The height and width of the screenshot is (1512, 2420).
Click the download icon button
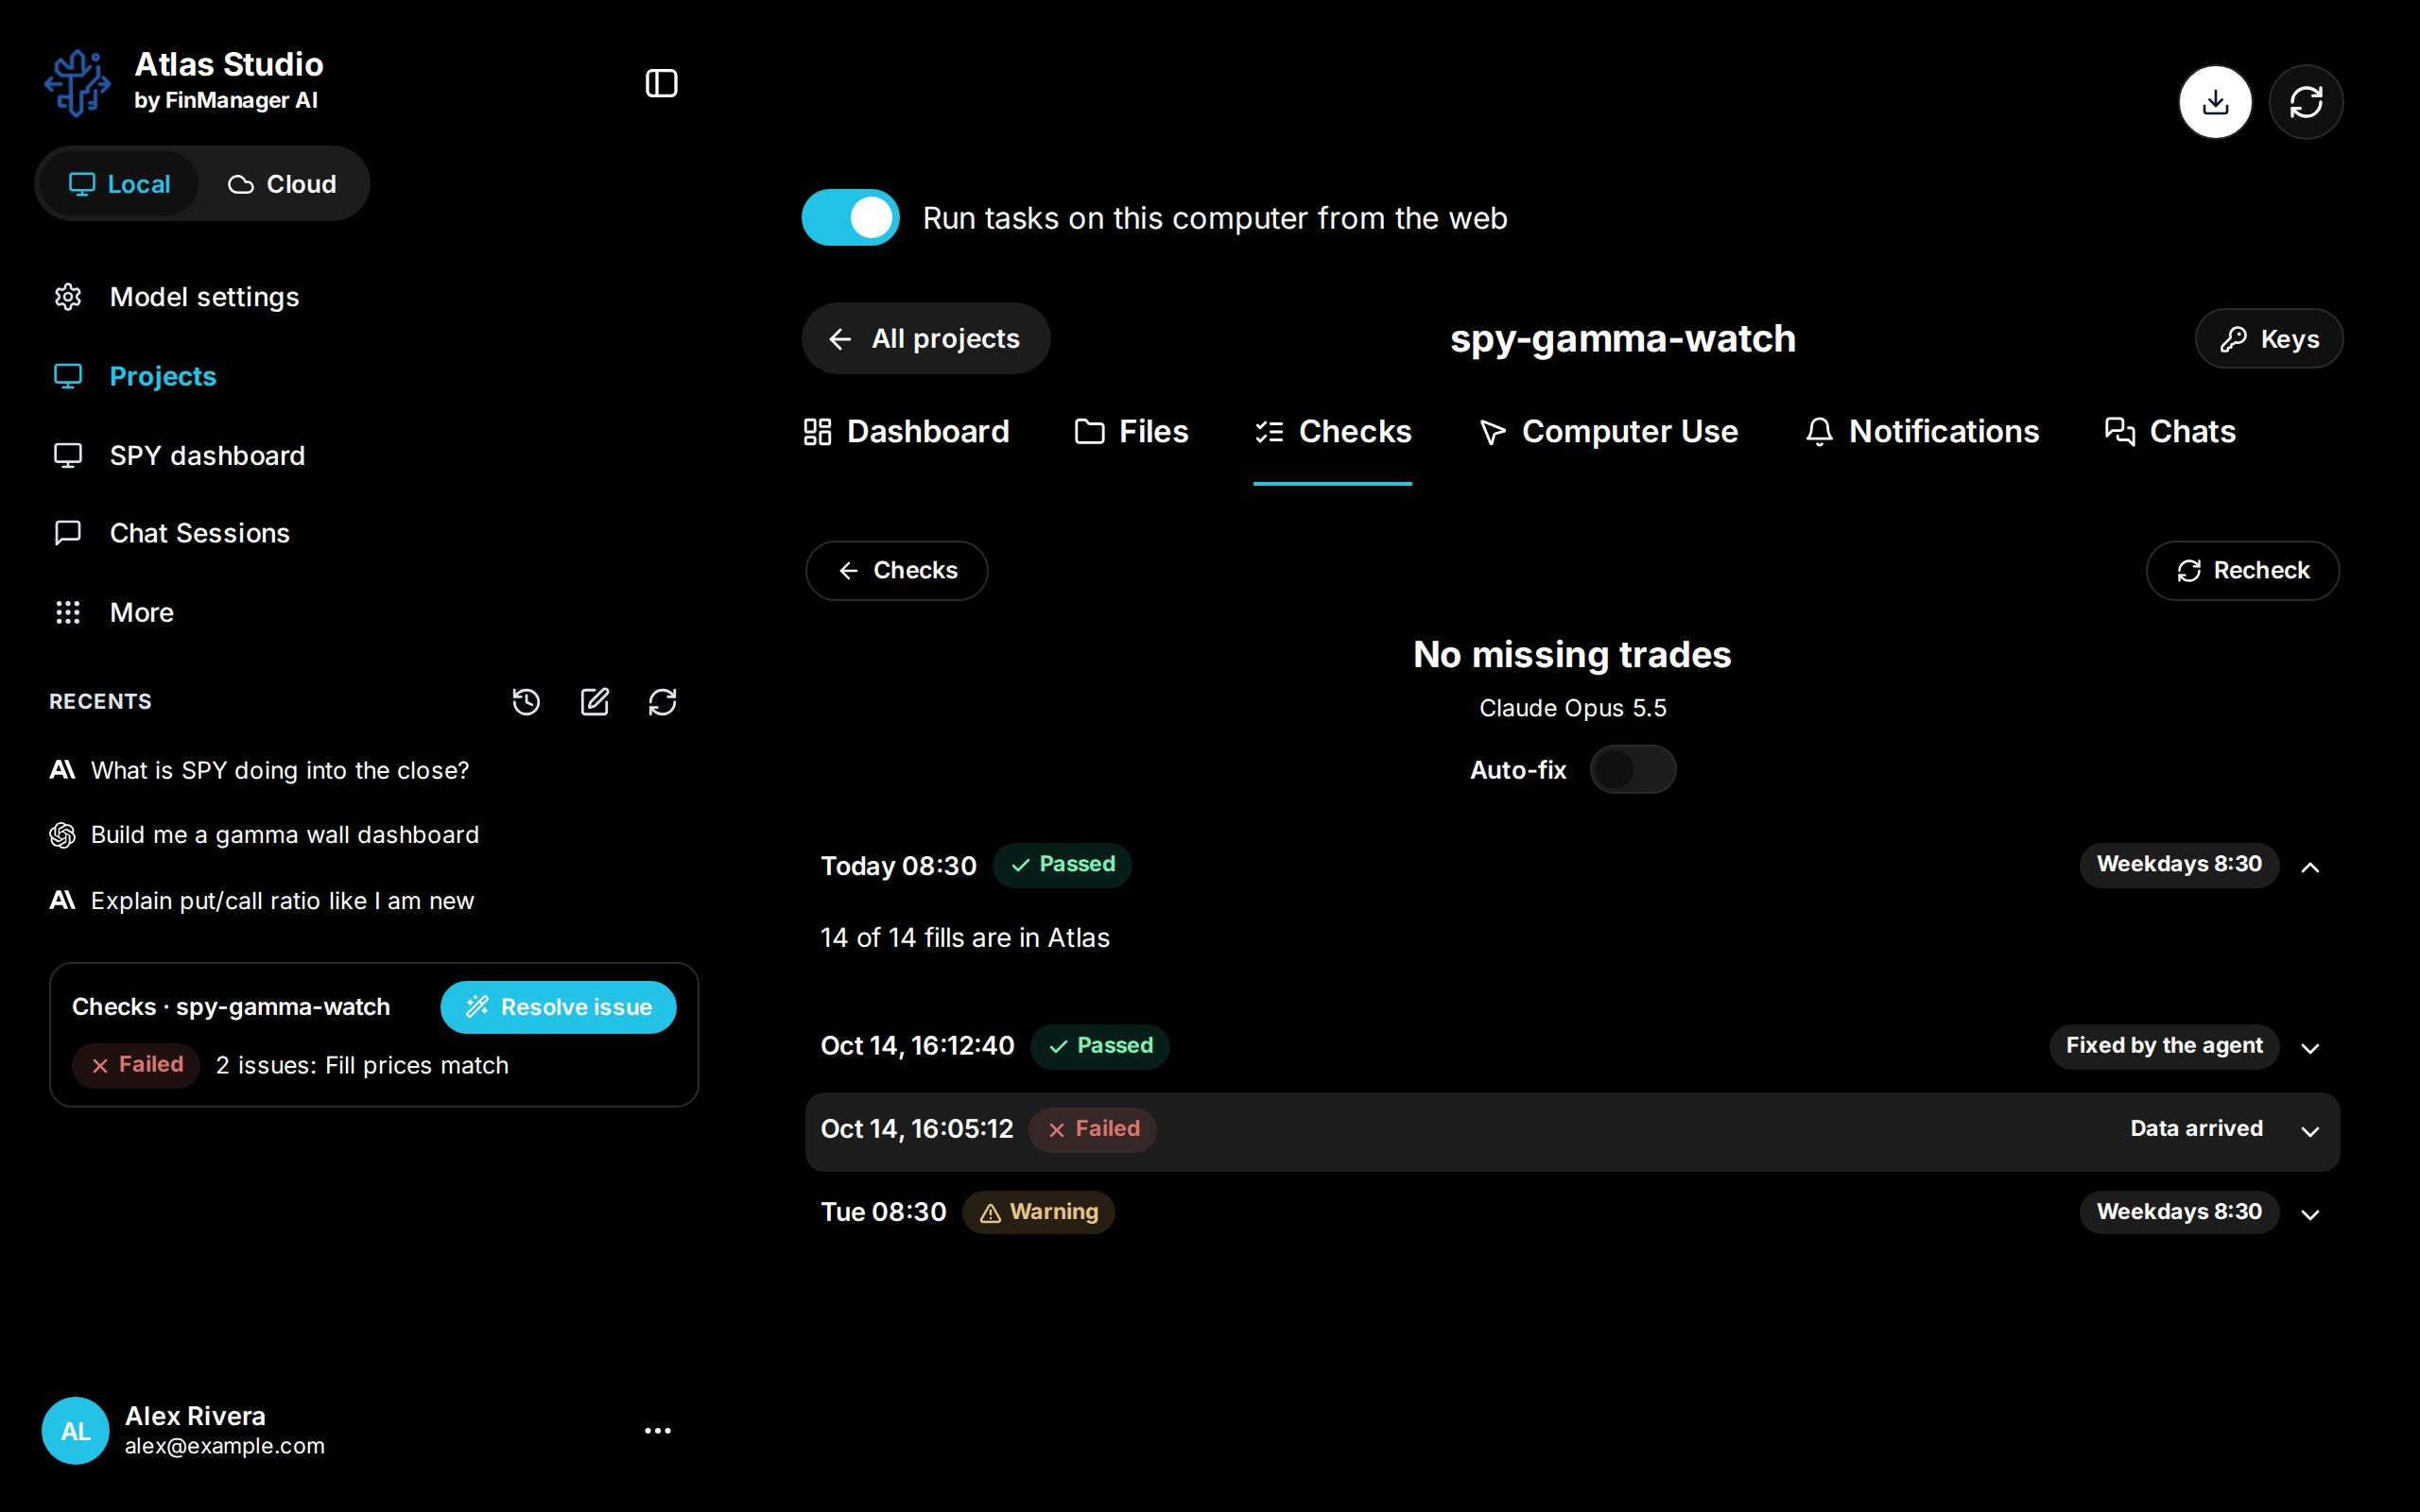pyautogui.click(x=2215, y=102)
